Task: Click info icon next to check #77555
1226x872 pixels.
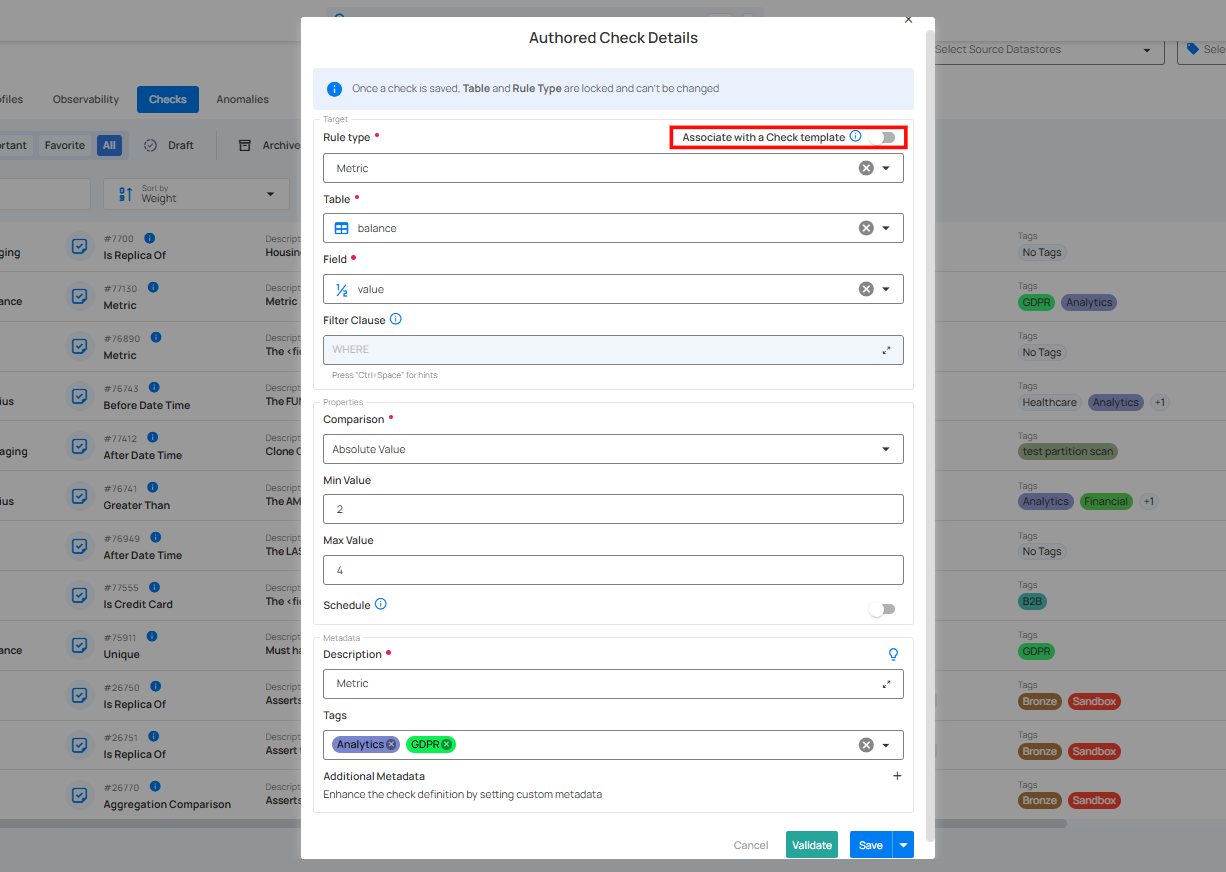Action: pyautogui.click(x=155, y=587)
